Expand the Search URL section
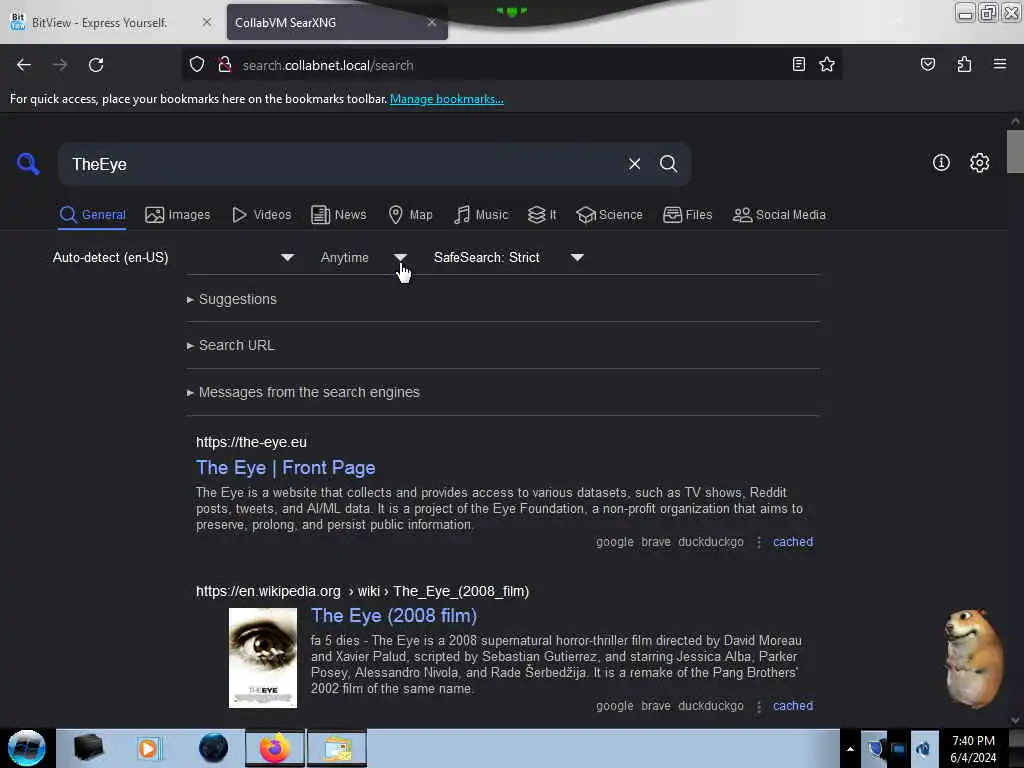1024x768 pixels. point(231,345)
